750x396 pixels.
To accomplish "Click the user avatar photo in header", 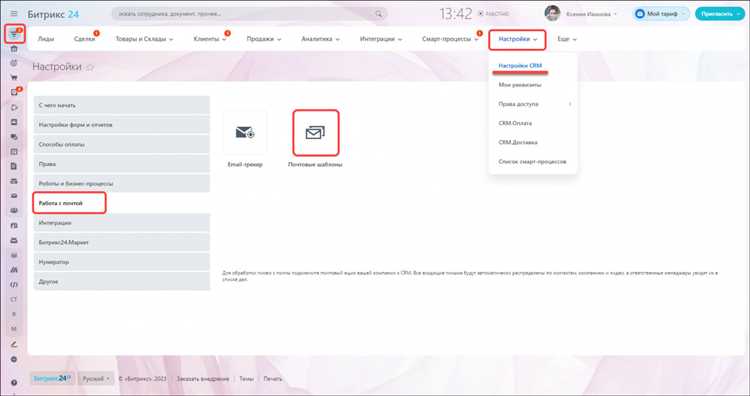I will pyautogui.click(x=552, y=13).
